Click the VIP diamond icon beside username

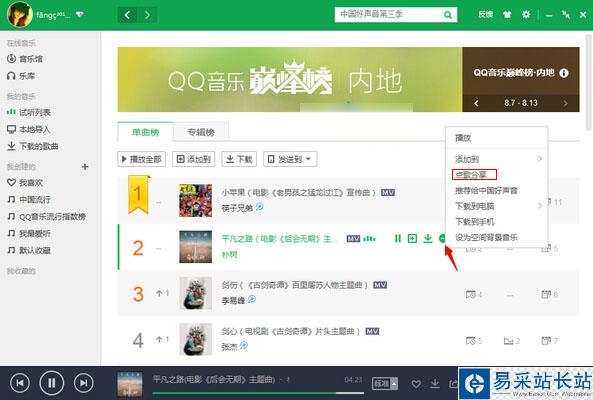pos(79,15)
